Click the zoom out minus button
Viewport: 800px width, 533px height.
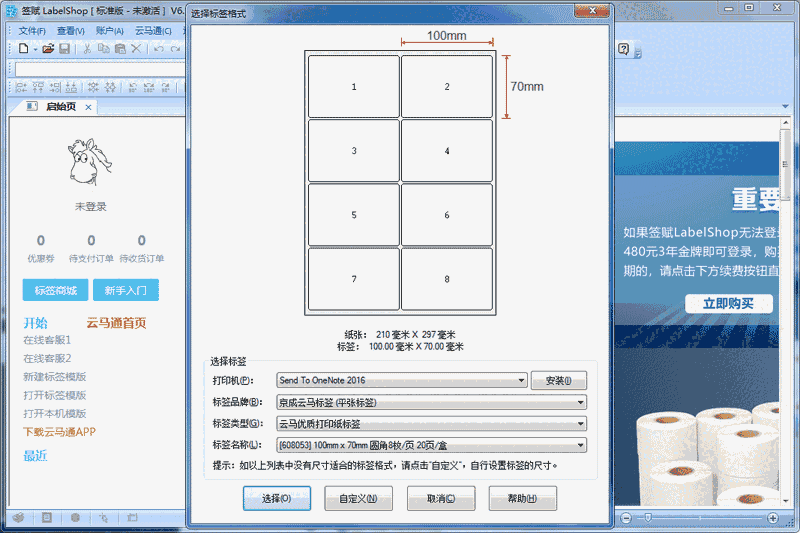(x=626, y=518)
